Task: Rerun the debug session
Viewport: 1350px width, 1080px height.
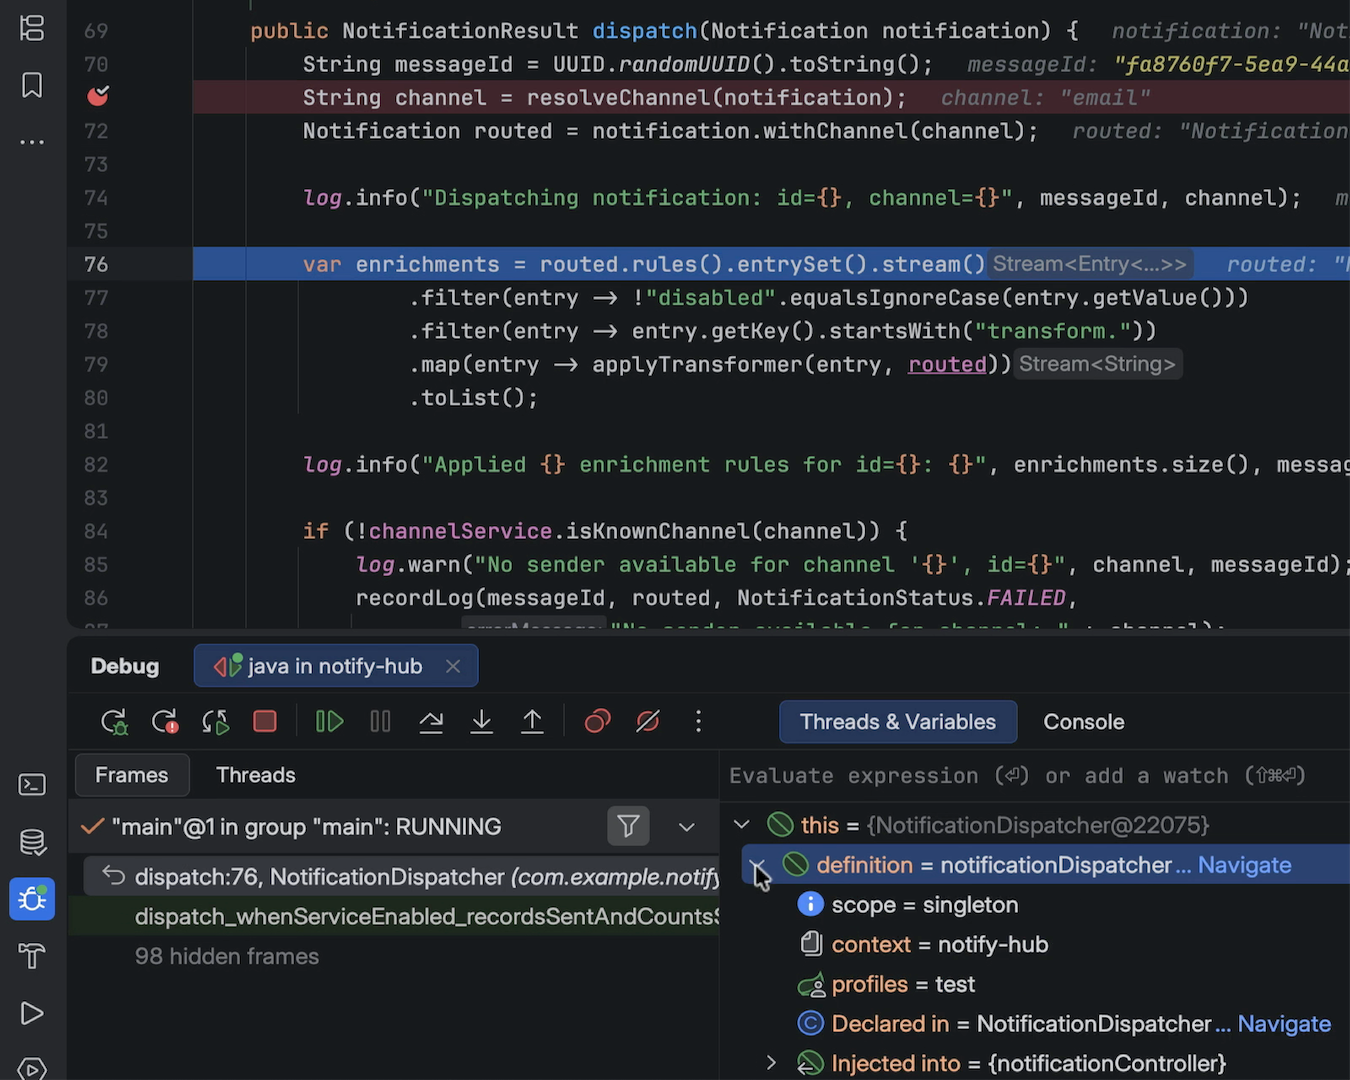Action: [x=114, y=722]
